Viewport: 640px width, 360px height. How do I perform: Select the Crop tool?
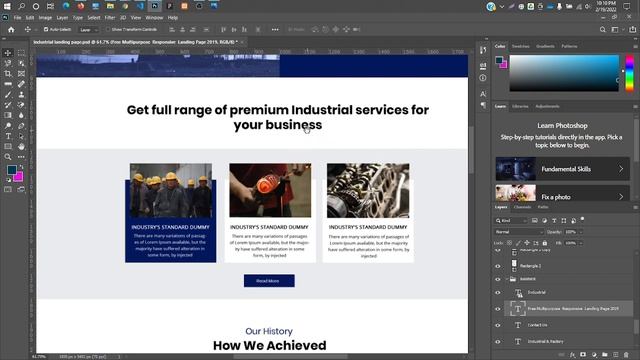[8, 73]
